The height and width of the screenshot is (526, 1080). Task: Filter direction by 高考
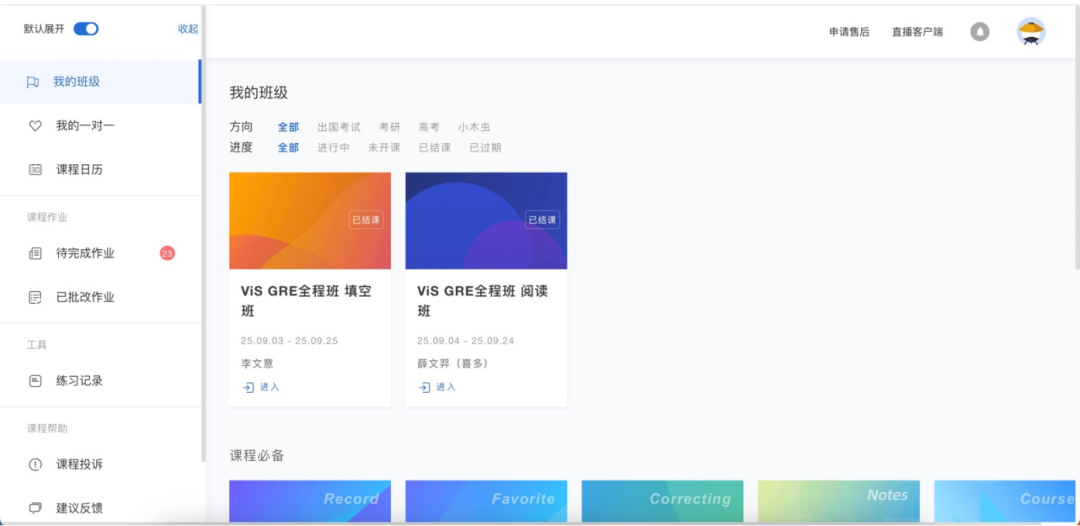pyautogui.click(x=429, y=127)
